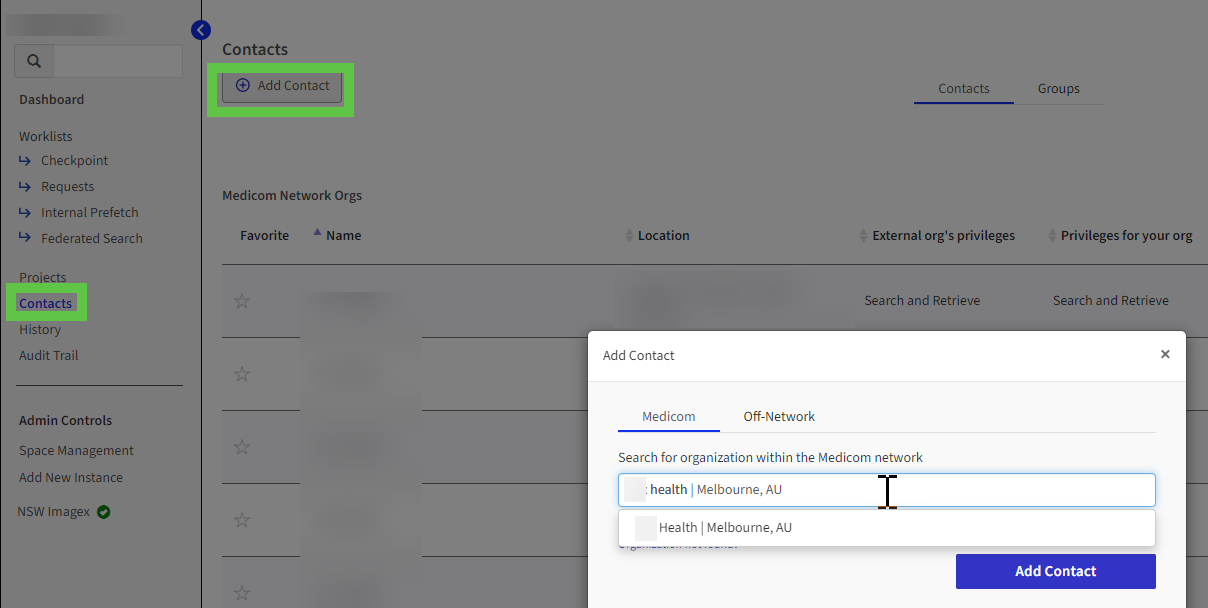The width and height of the screenshot is (1208, 608).
Task: Toggle favorite star on third organization row
Action: tap(242, 447)
